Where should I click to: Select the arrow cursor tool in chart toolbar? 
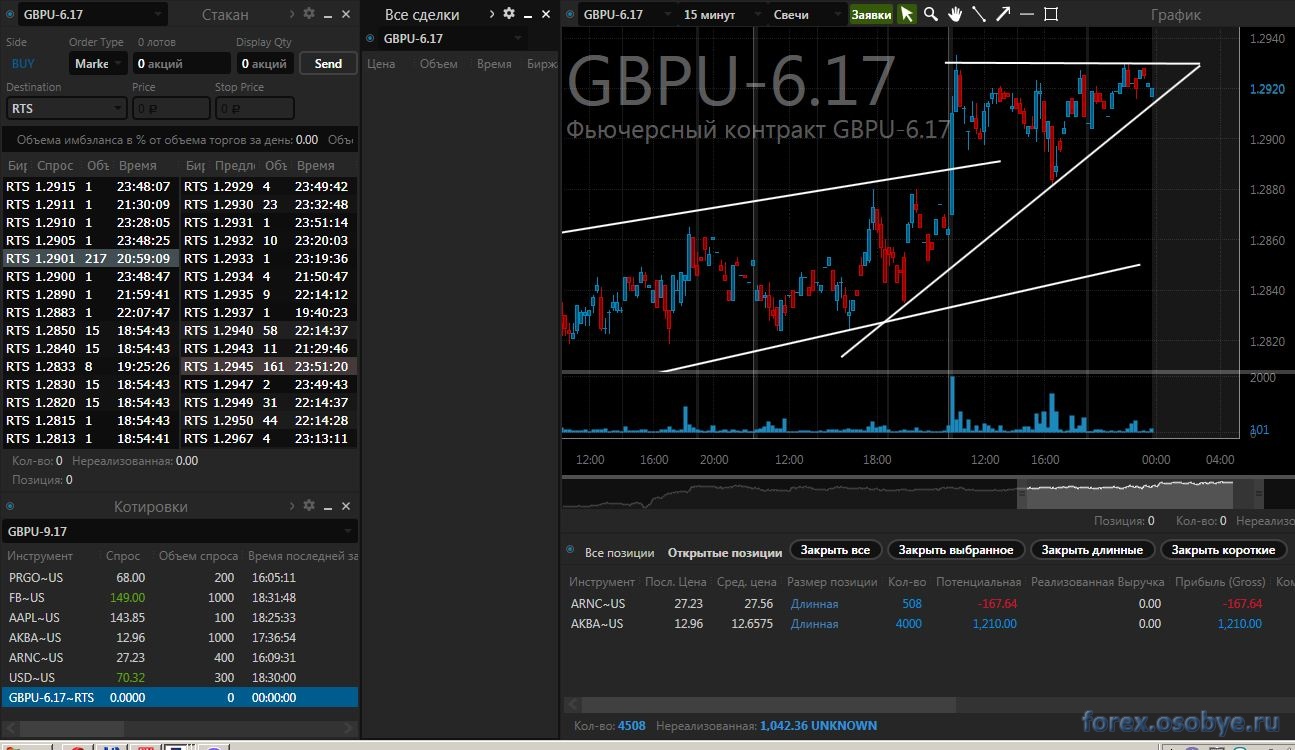[x=906, y=14]
